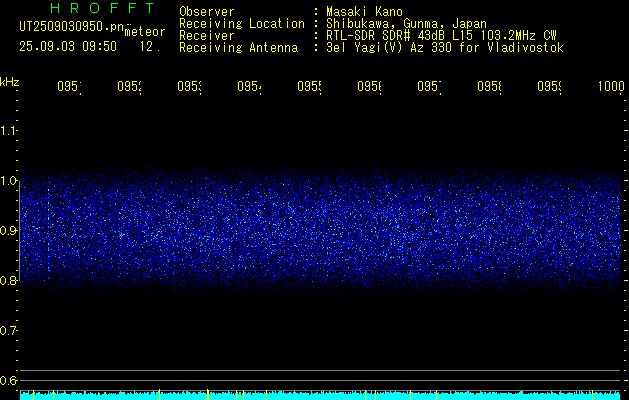Viewport: 629px width, 400px height.
Task: Click the 0.7 frequency axis label
Action: (x=8, y=331)
